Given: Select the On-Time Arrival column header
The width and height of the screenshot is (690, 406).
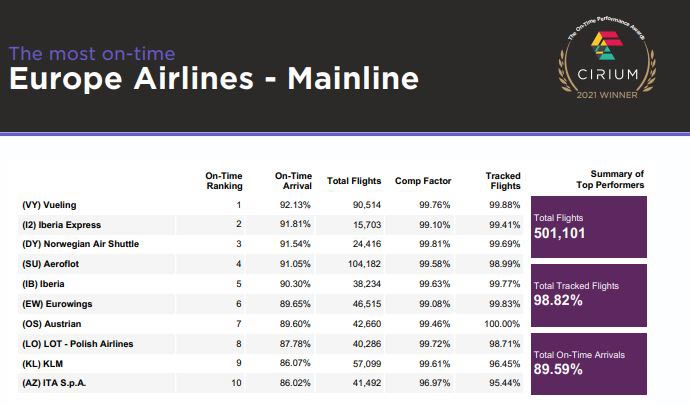Looking at the screenshot, I should pos(294,180).
